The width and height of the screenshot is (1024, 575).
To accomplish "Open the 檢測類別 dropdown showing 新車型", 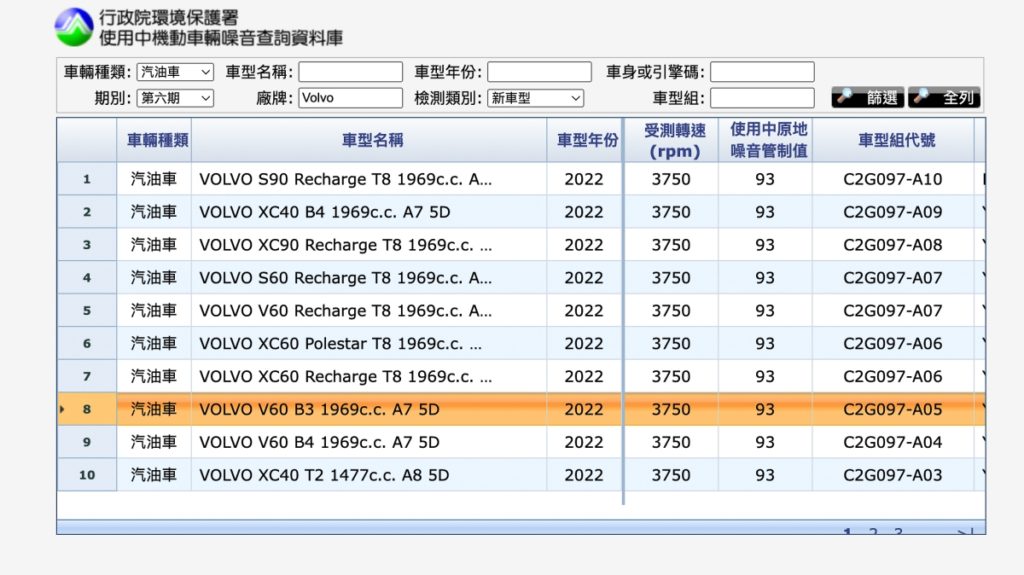I will click(535, 98).
